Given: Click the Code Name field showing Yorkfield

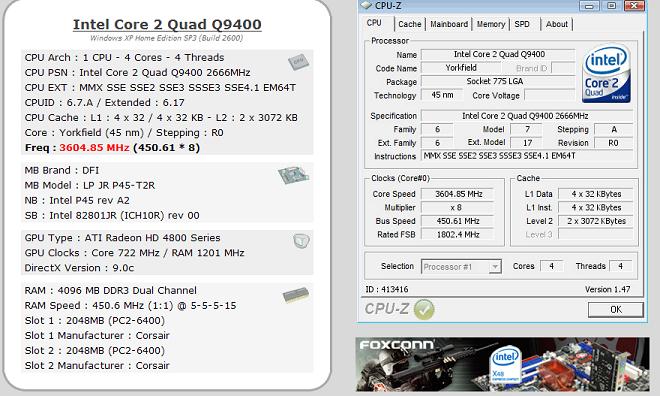Looking at the screenshot, I should (x=461, y=68).
